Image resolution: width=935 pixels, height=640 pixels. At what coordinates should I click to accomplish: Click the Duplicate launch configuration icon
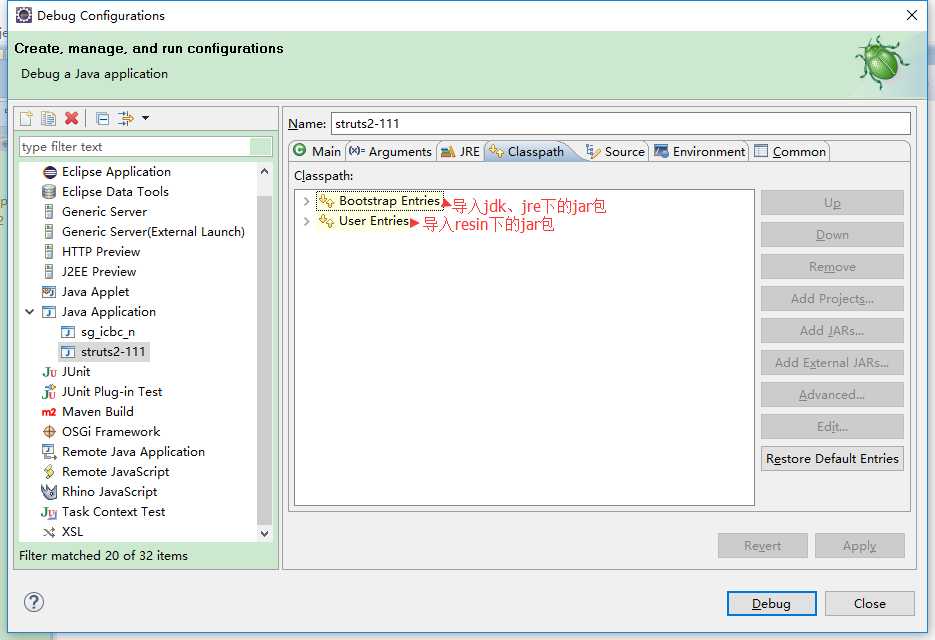point(48,118)
